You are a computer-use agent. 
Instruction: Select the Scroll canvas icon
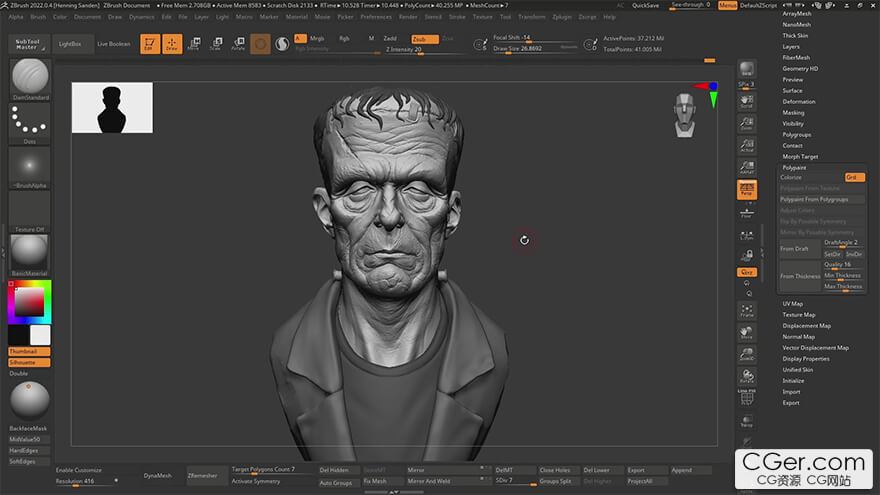[746, 102]
